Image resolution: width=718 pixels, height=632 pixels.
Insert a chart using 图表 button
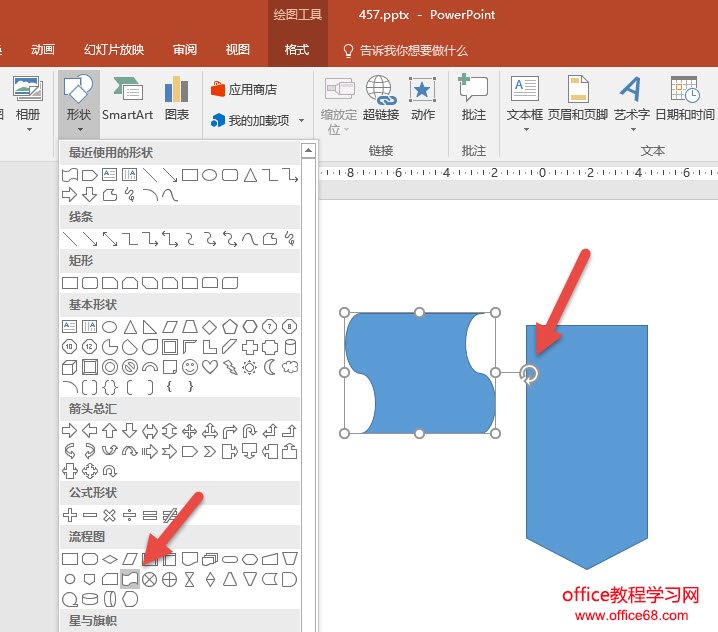[x=177, y=100]
